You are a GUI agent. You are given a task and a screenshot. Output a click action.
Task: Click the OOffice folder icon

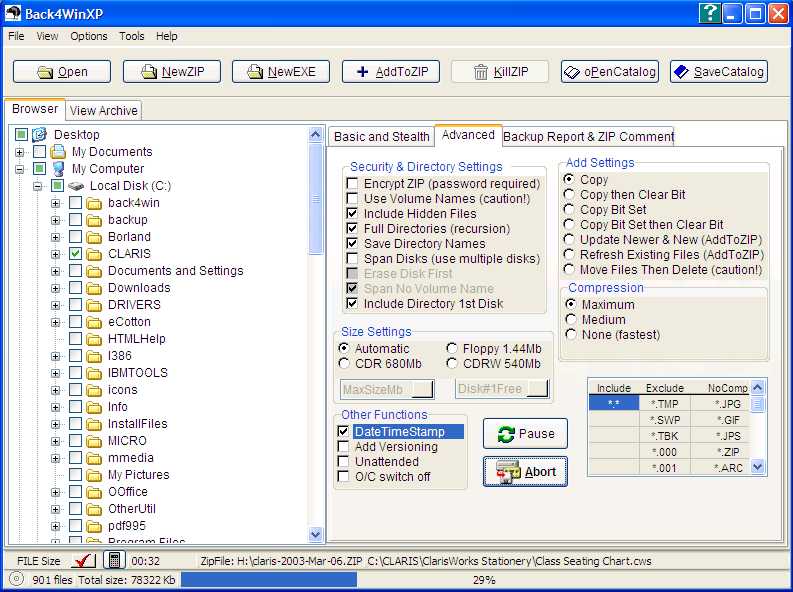pos(94,492)
